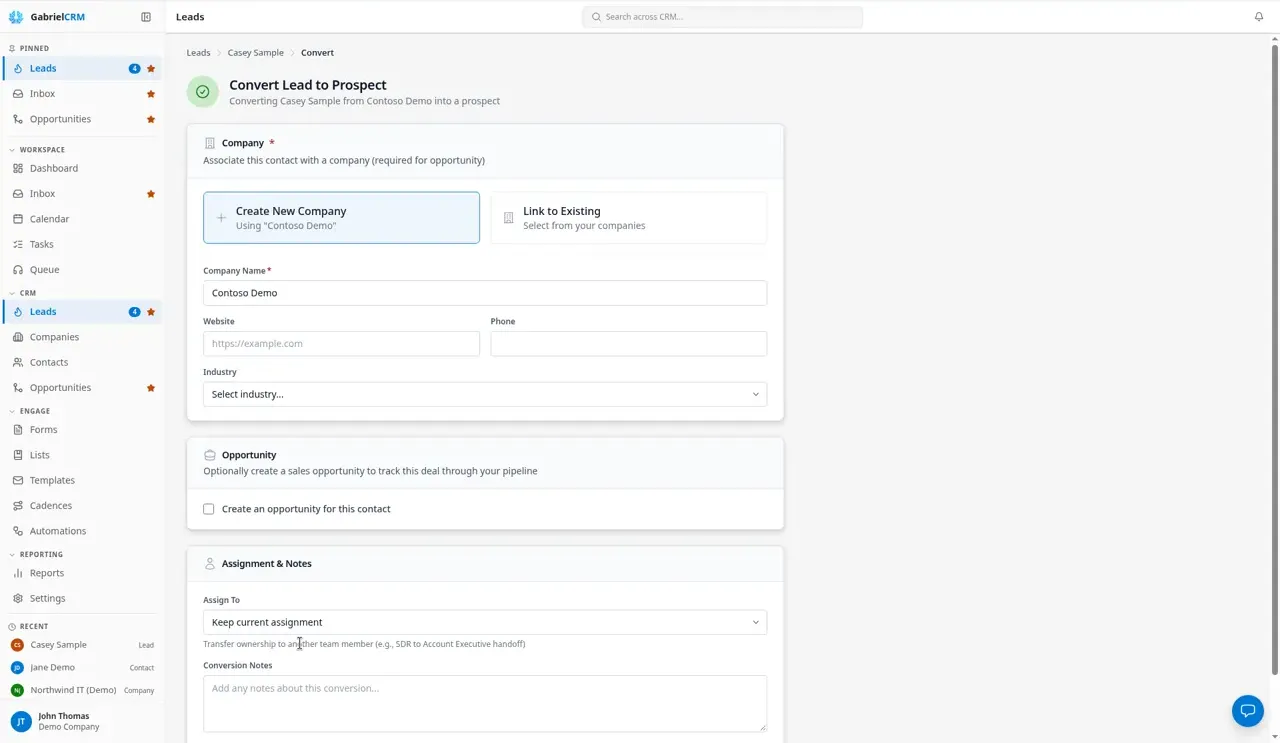Open recent contact Jane Demo
Viewport: 1280px width, 743px height.
coord(82,667)
